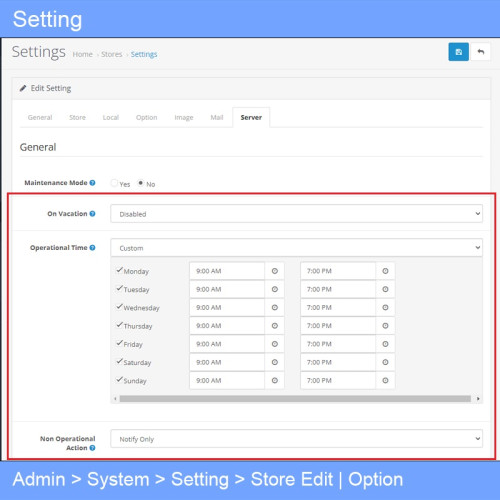
Task: Click Settings breadcrumb link
Action: (144, 54)
